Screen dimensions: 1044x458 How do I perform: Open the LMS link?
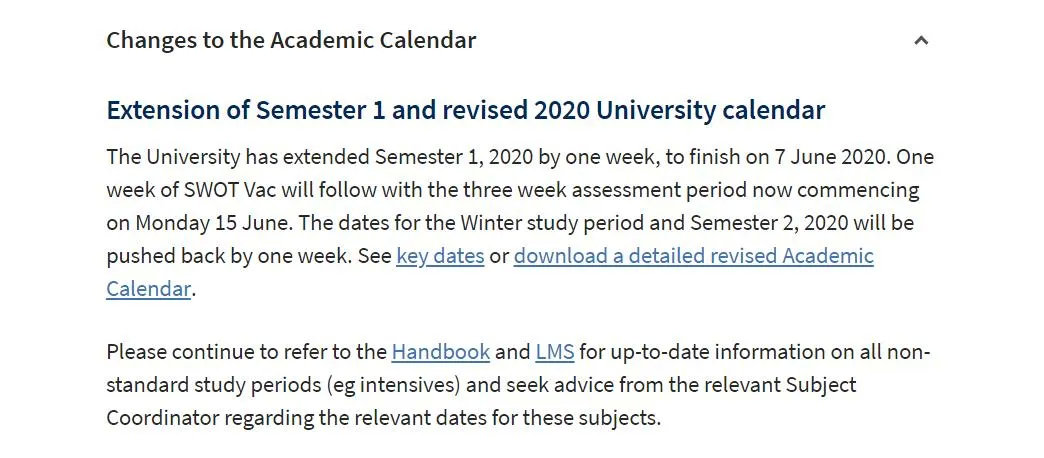tap(555, 351)
